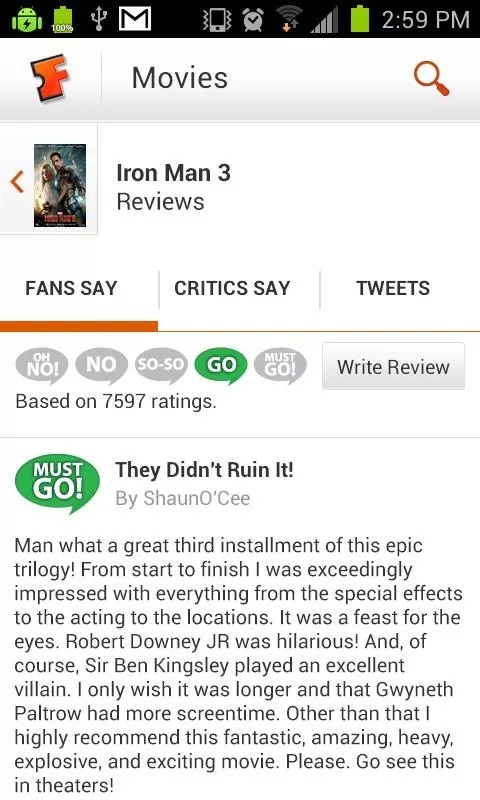Select the green "Go" rating bubble
The height and width of the screenshot is (800, 480).
tap(221, 365)
